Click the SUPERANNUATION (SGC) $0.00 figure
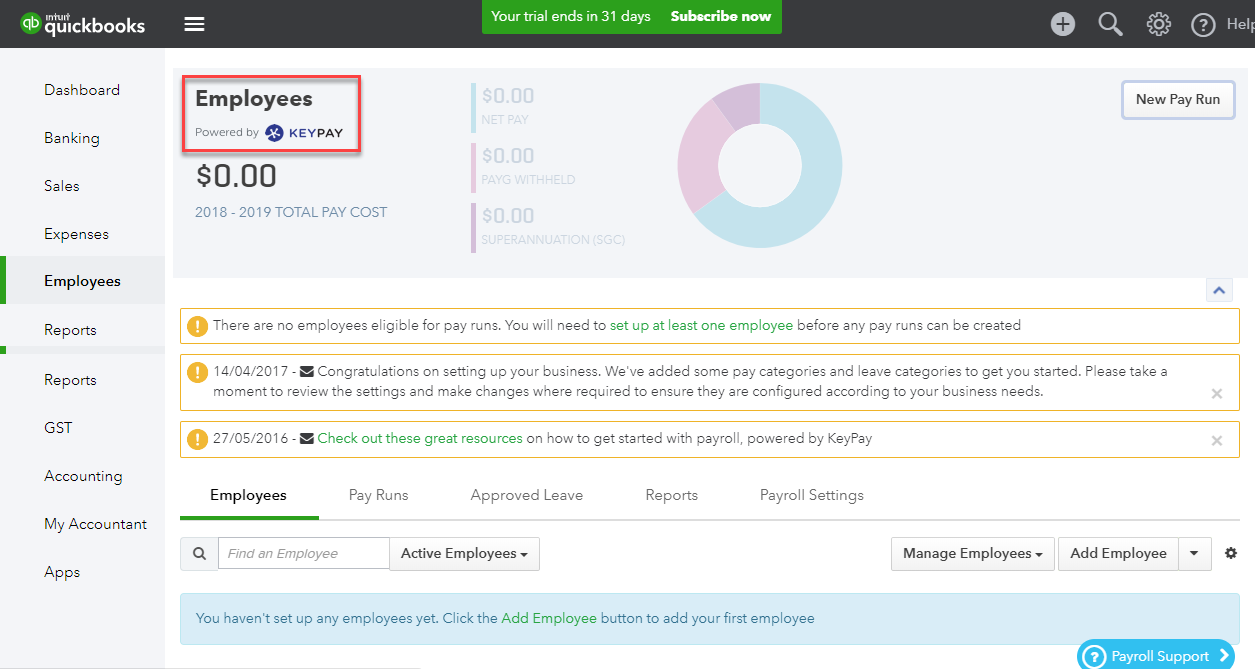This screenshot has height=669, width=1255. point(508,216)
